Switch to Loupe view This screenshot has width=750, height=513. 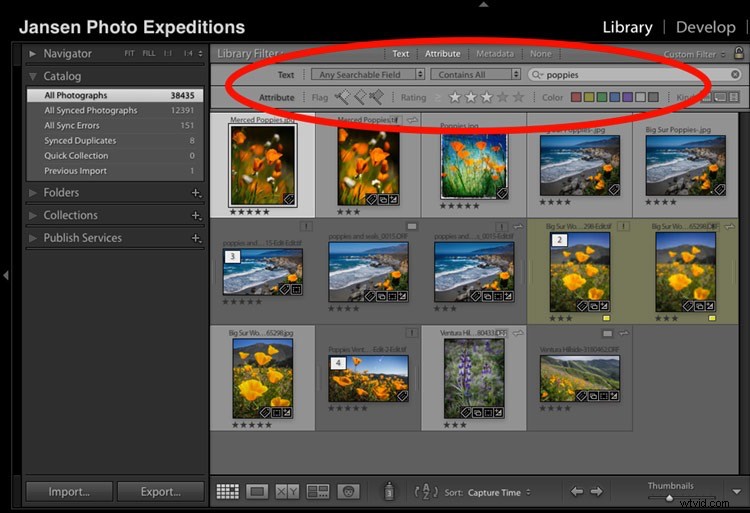257,491
